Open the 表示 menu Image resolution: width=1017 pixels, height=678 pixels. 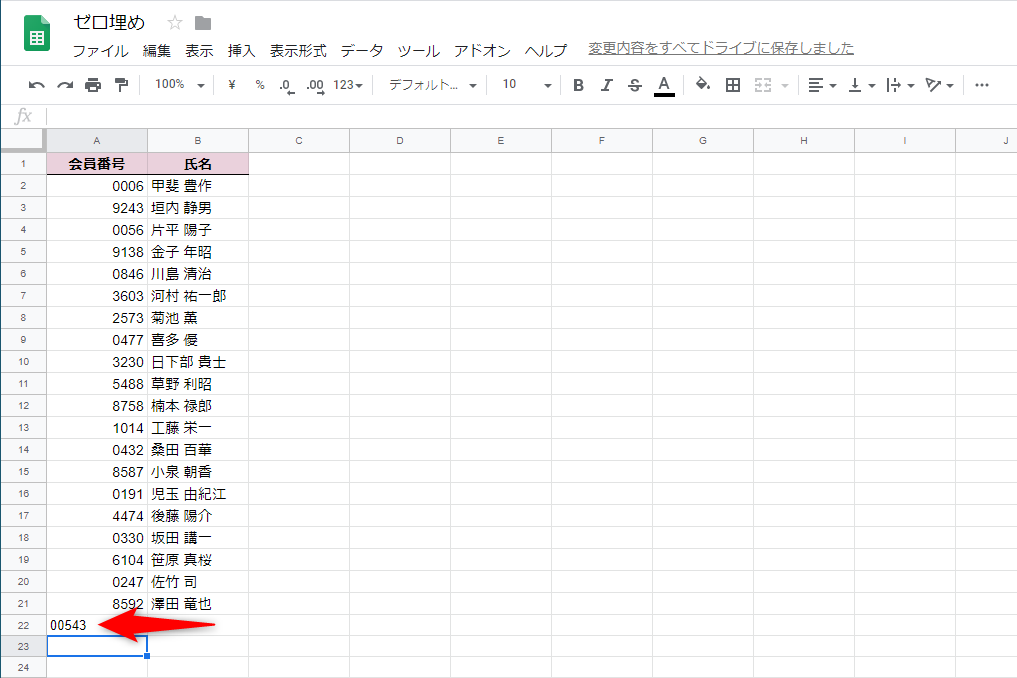tap(199, 51)
